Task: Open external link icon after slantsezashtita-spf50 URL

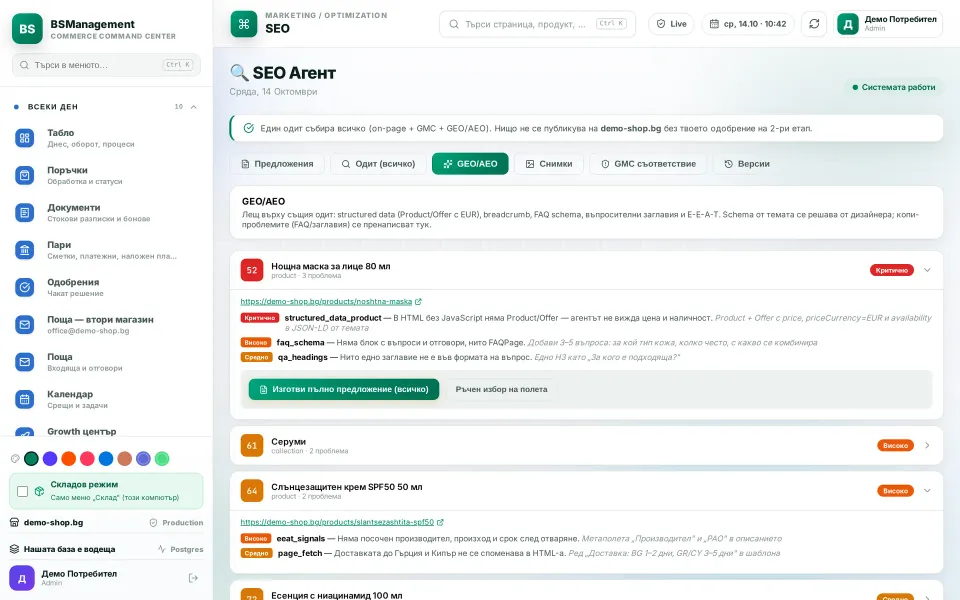Action: click(440, 522)
